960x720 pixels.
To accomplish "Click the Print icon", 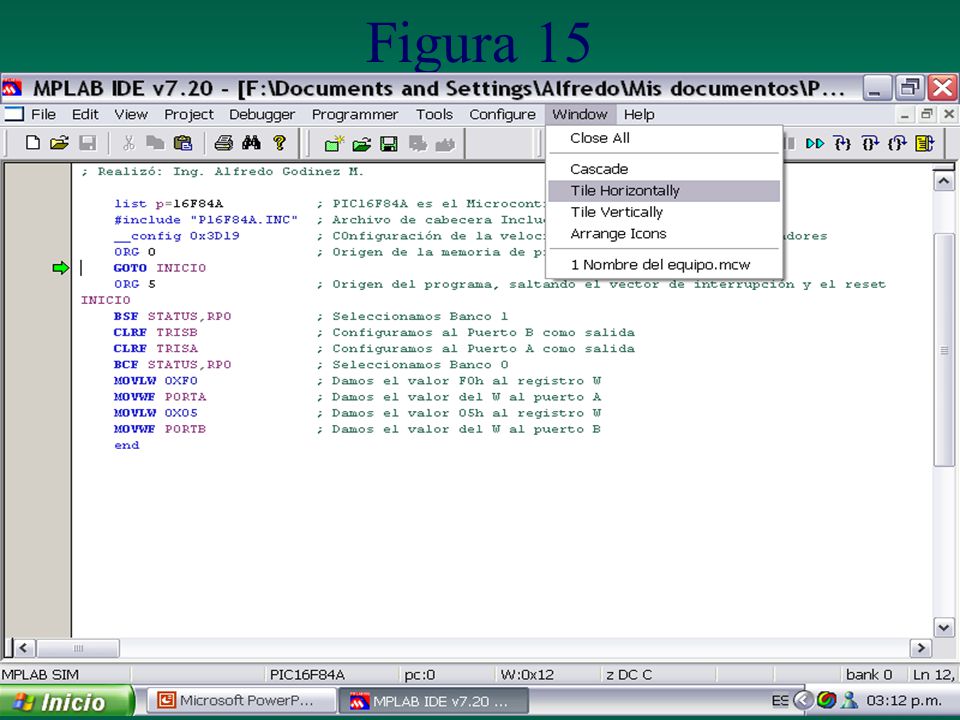I will tap(223, 143).
